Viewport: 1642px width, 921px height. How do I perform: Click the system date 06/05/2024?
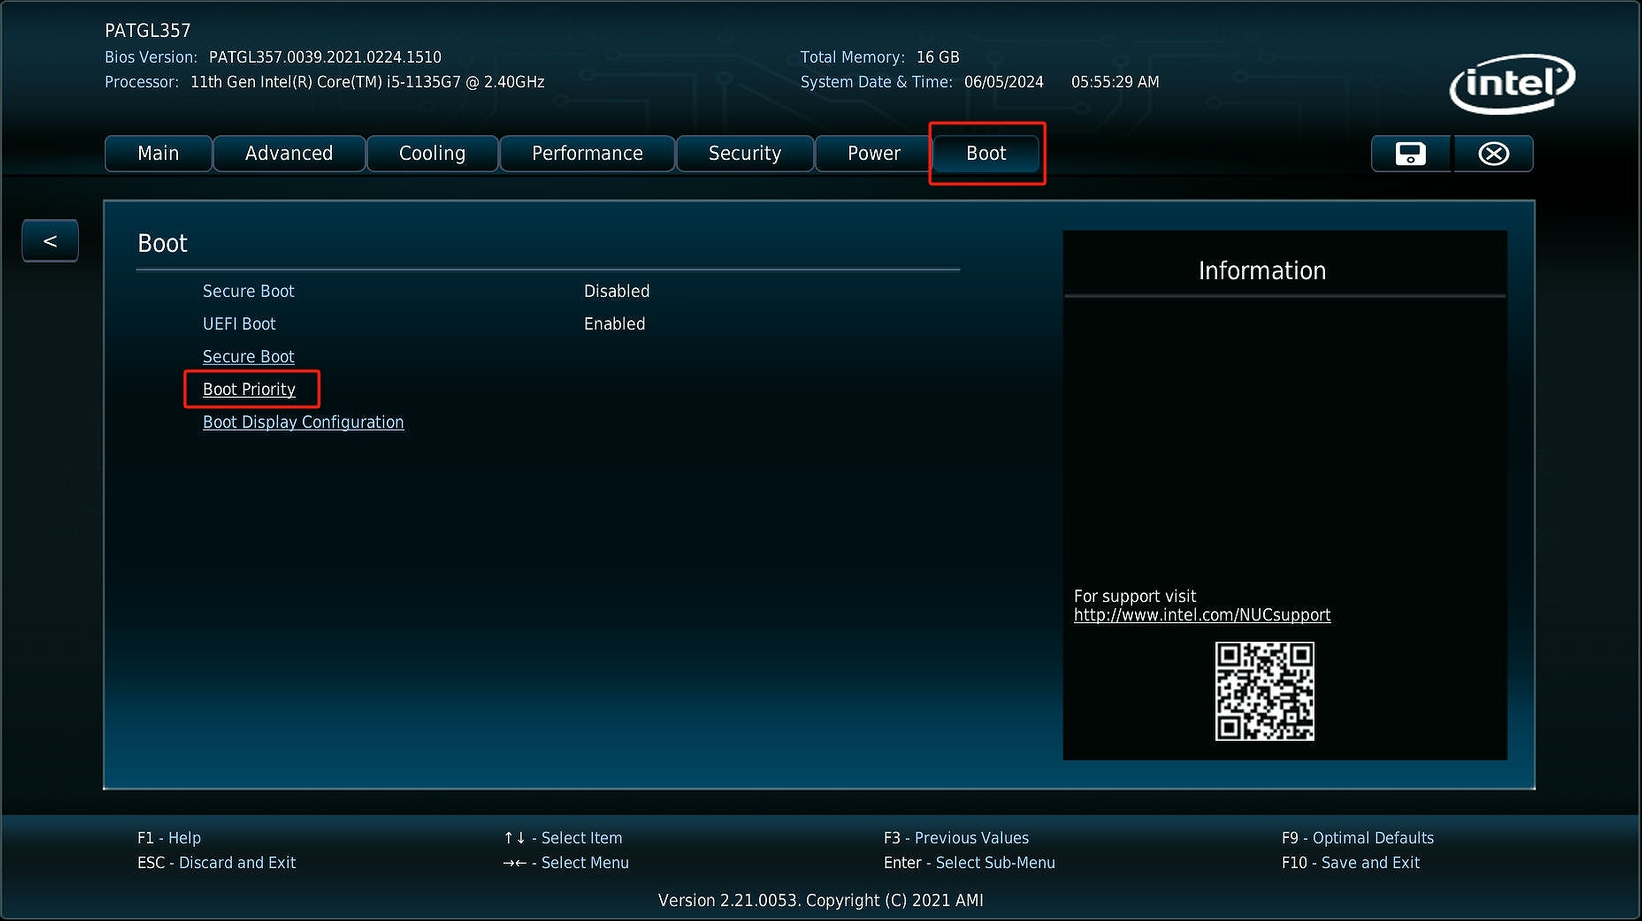[1004, 82]
